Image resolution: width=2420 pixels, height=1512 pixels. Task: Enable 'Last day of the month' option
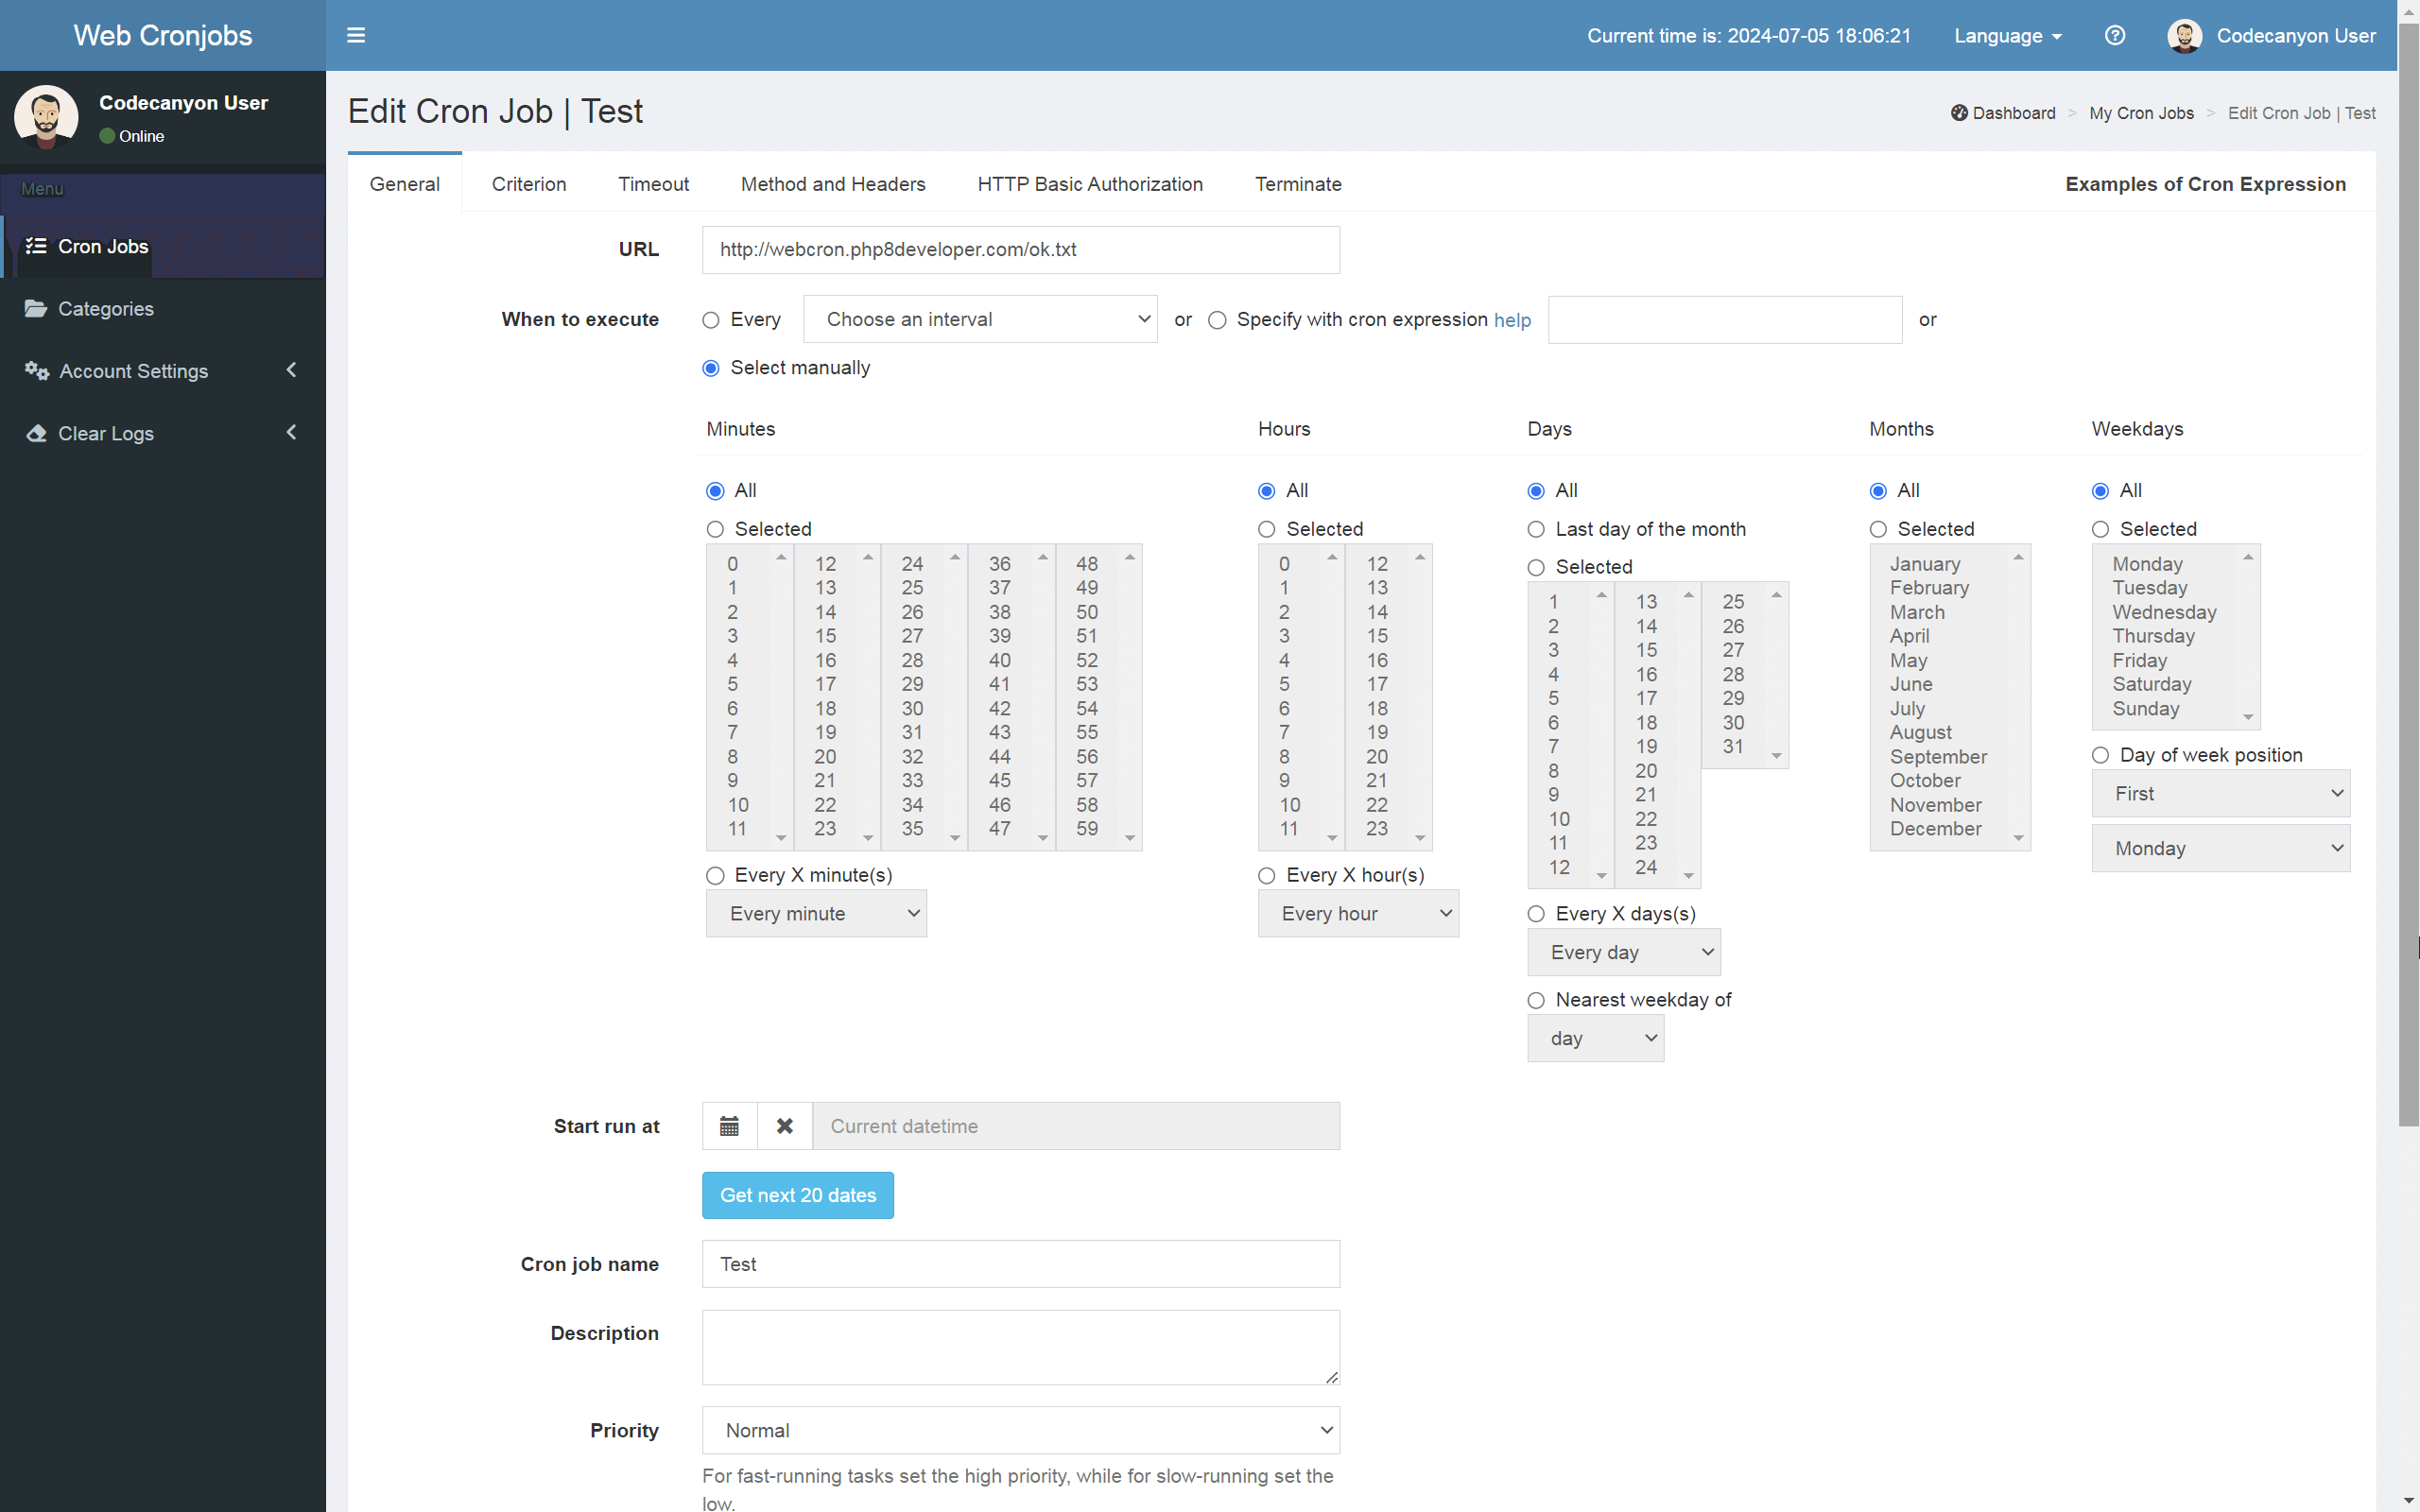(1536, 529)
